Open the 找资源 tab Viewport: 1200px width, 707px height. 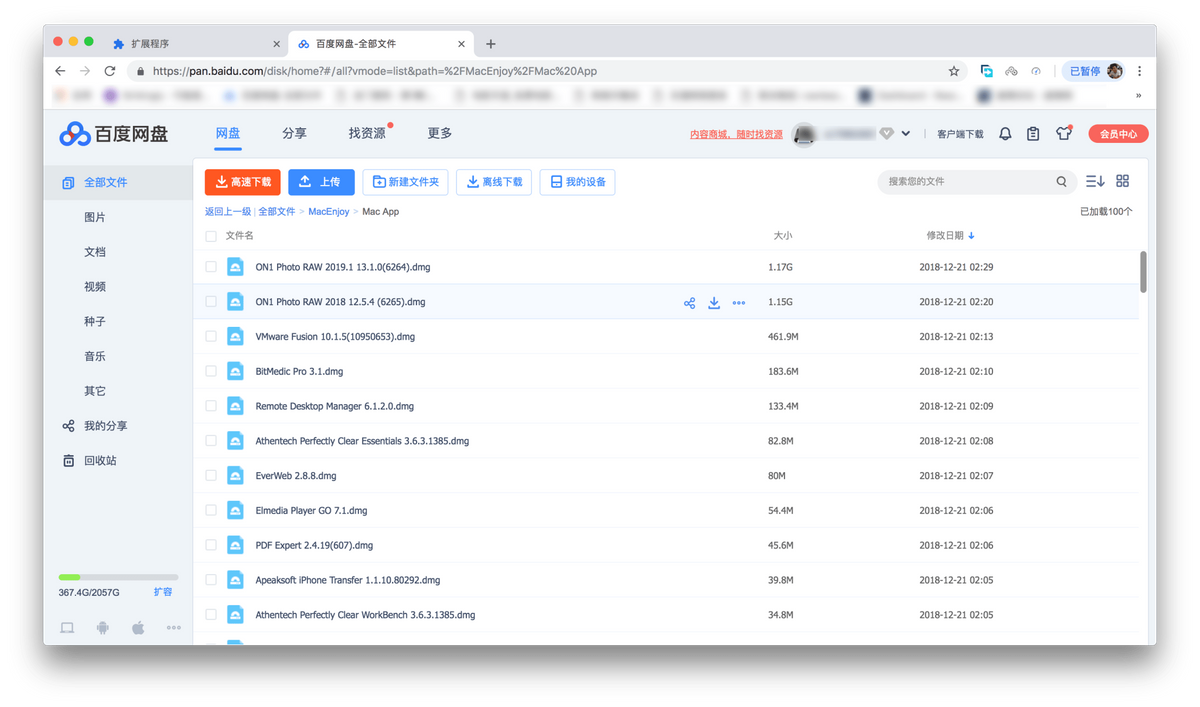[x=367, y=133]
